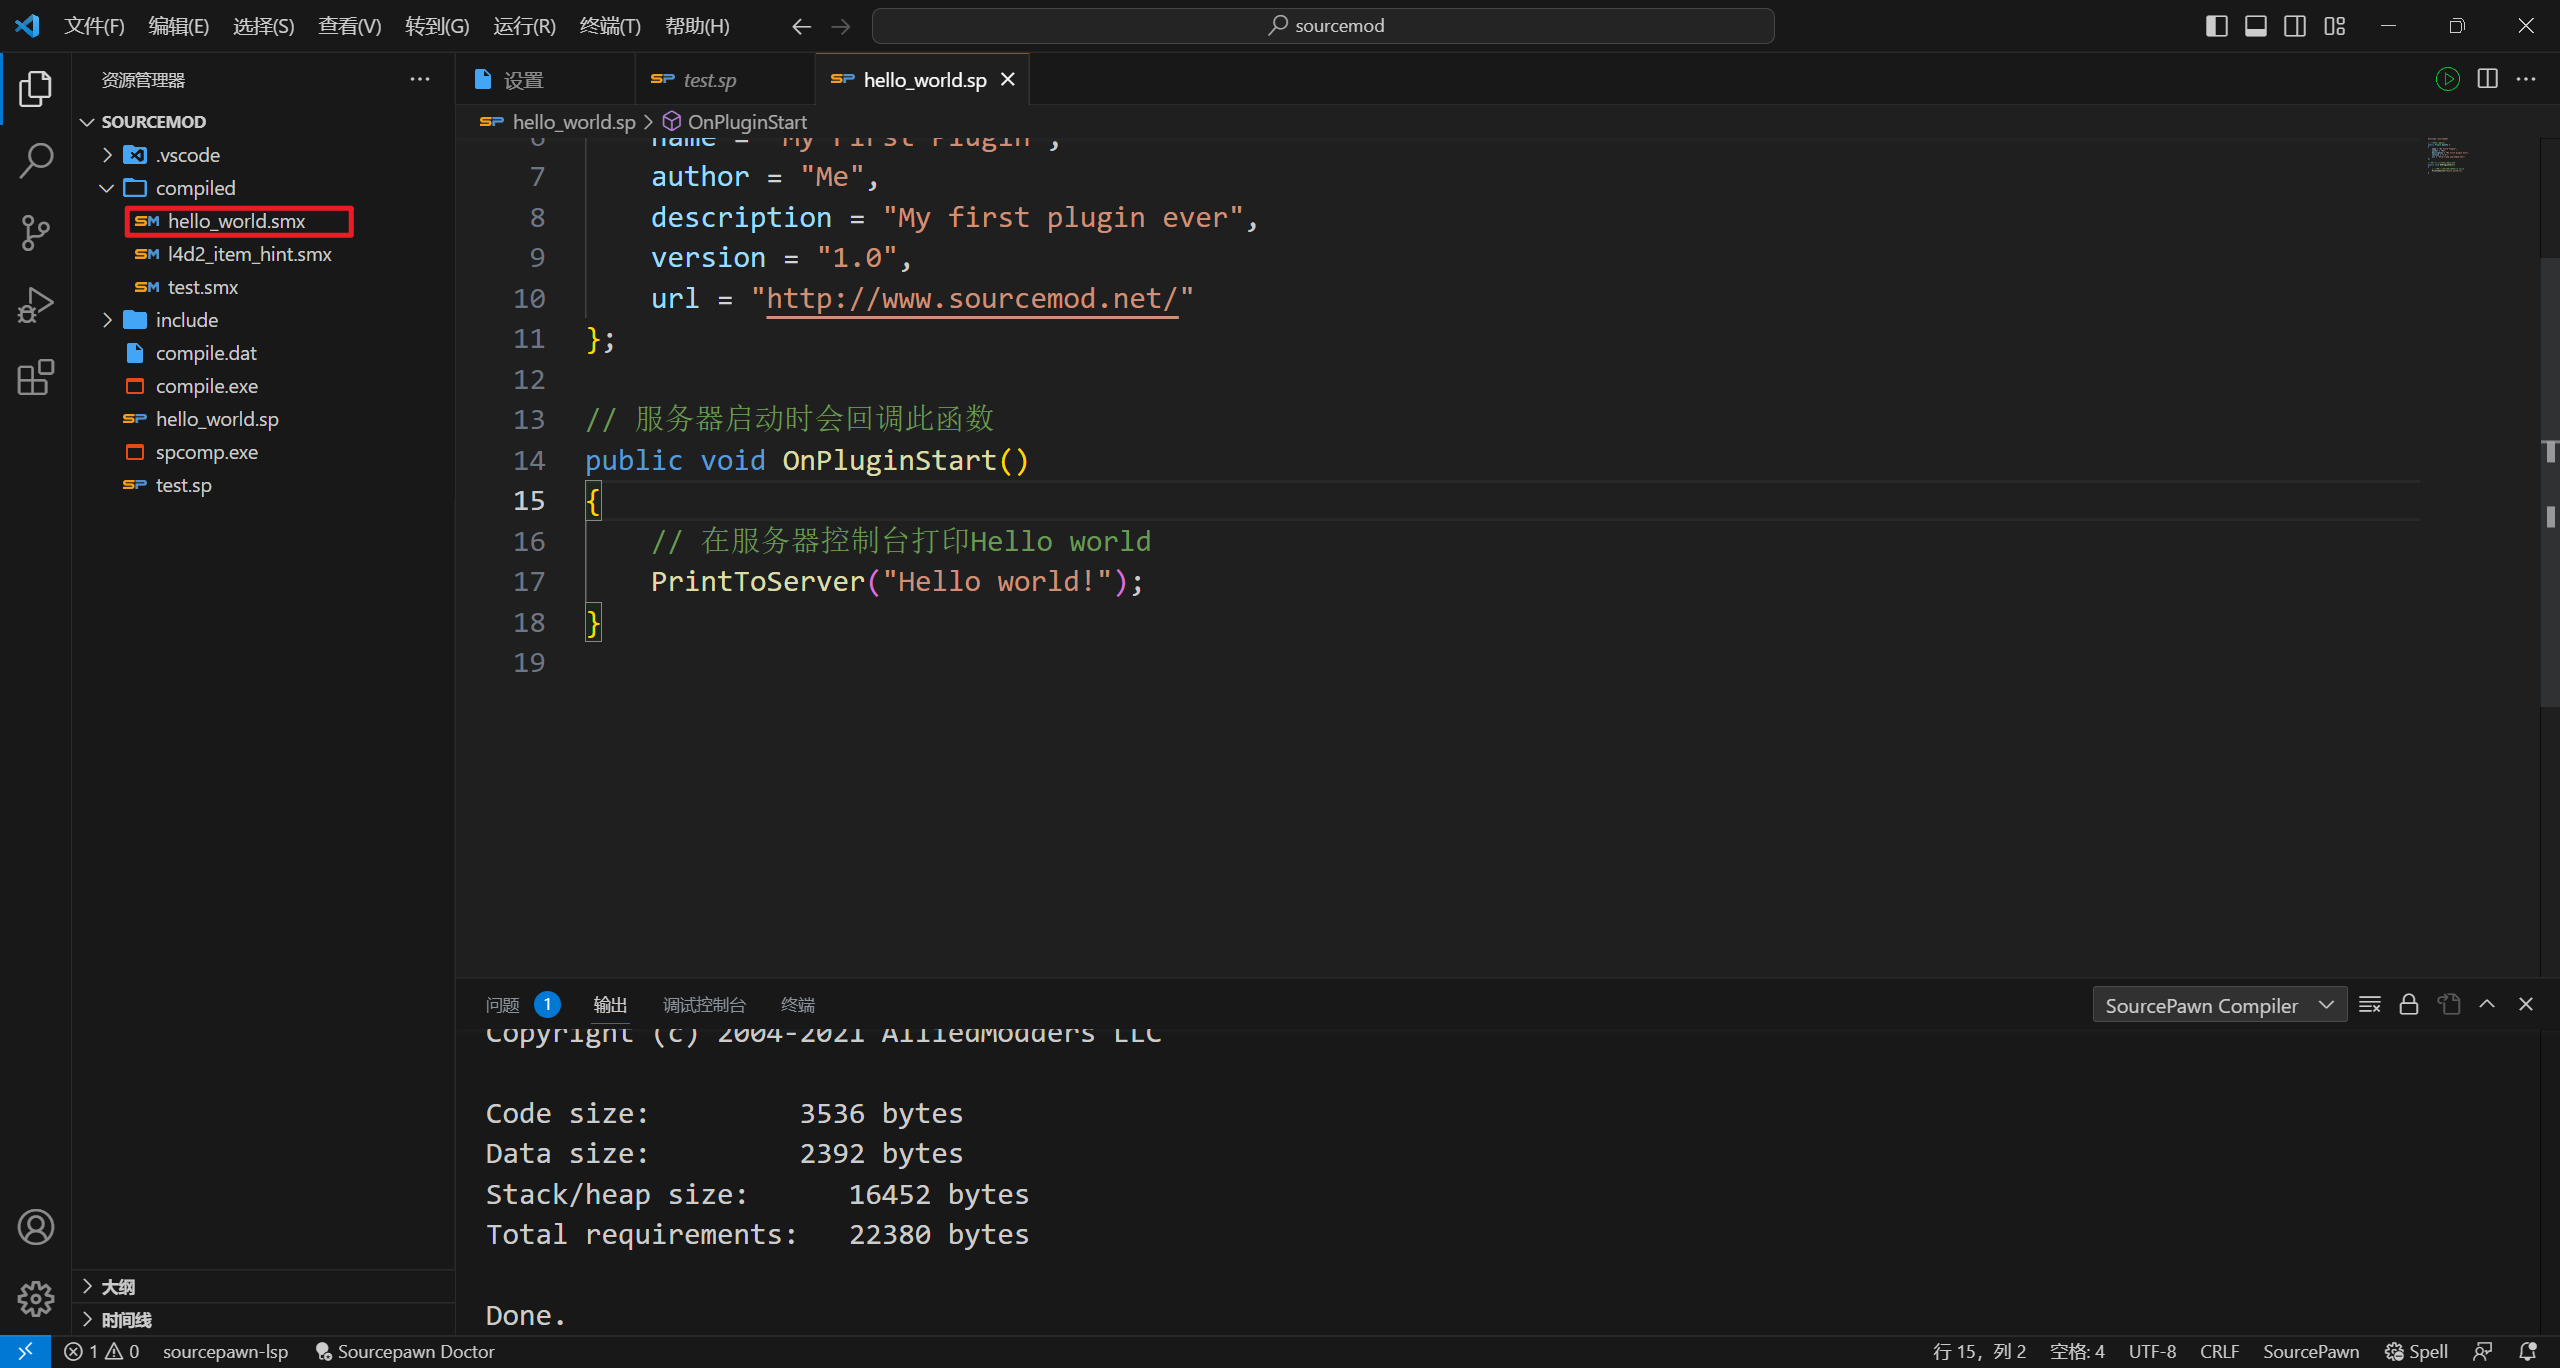Open notifications bell in status bar

tap(2528, 1351)
